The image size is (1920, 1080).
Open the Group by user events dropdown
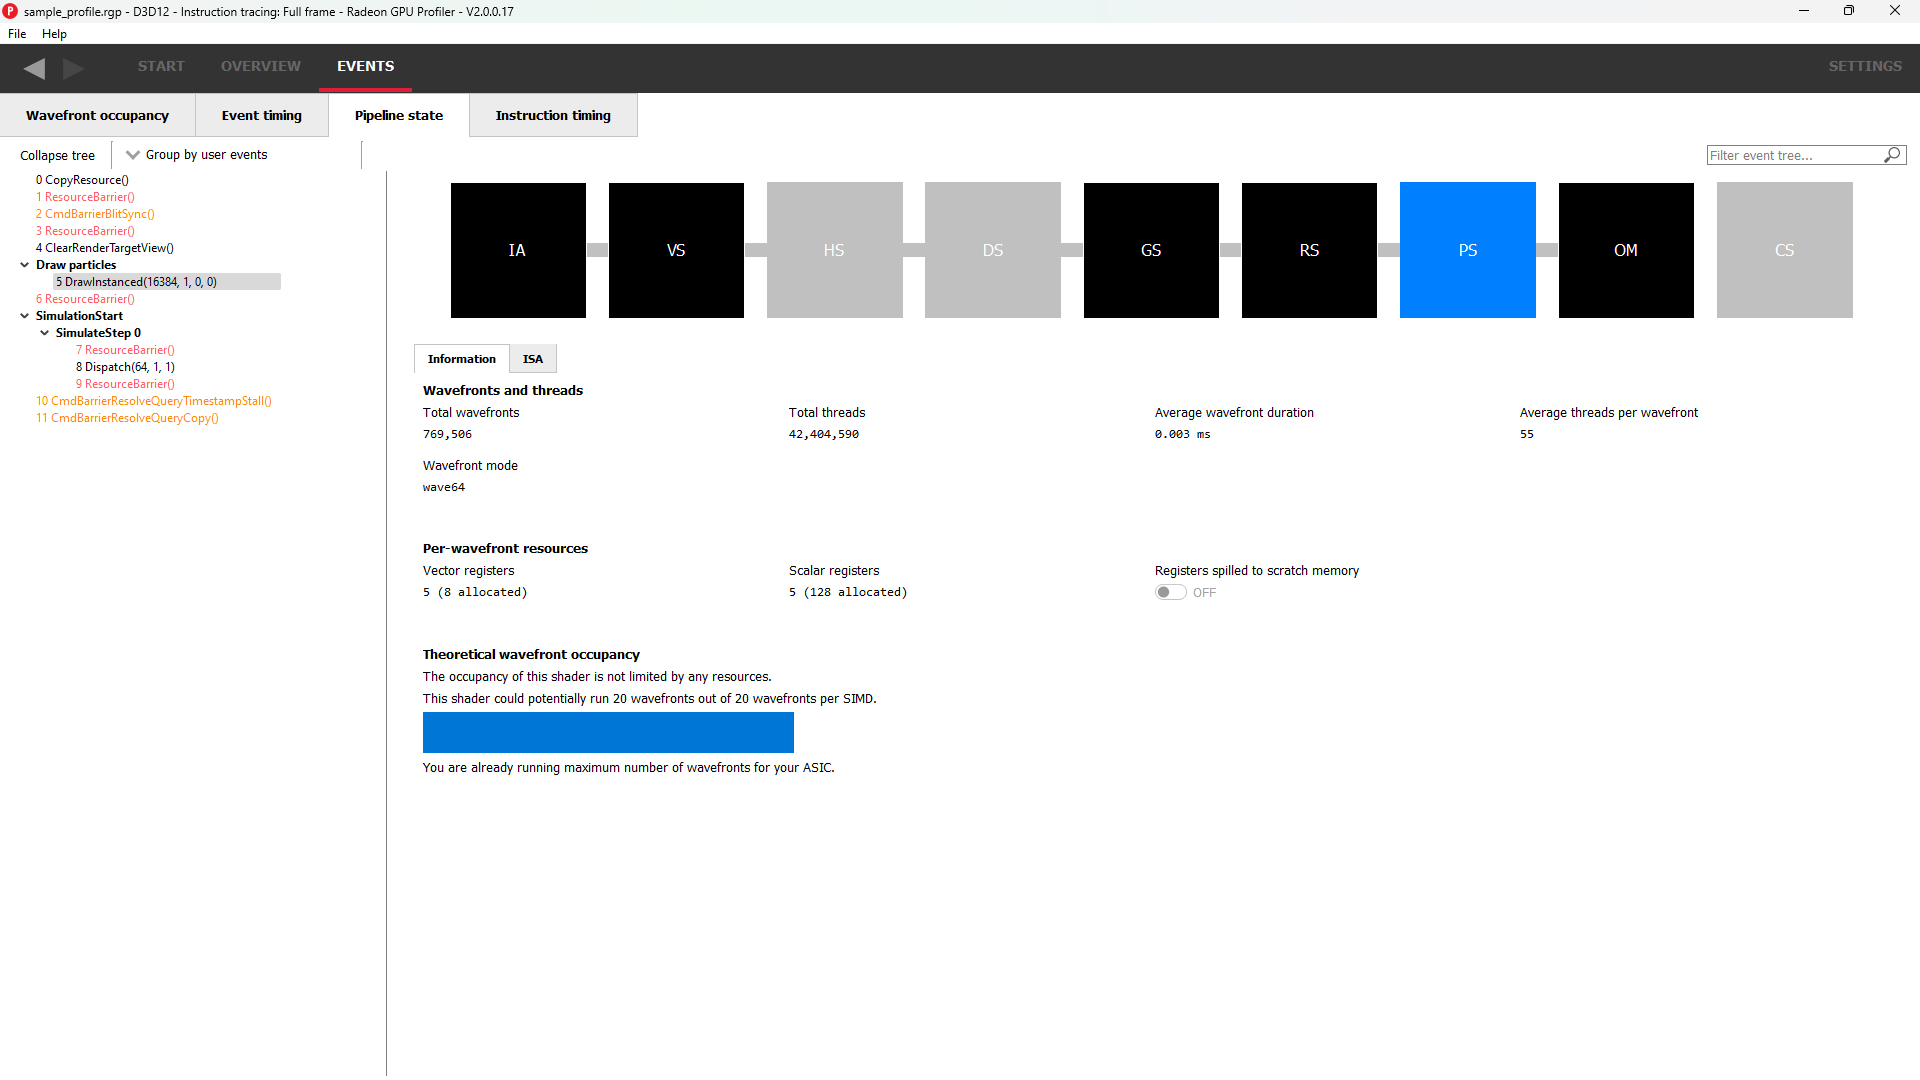coord(196,154)
